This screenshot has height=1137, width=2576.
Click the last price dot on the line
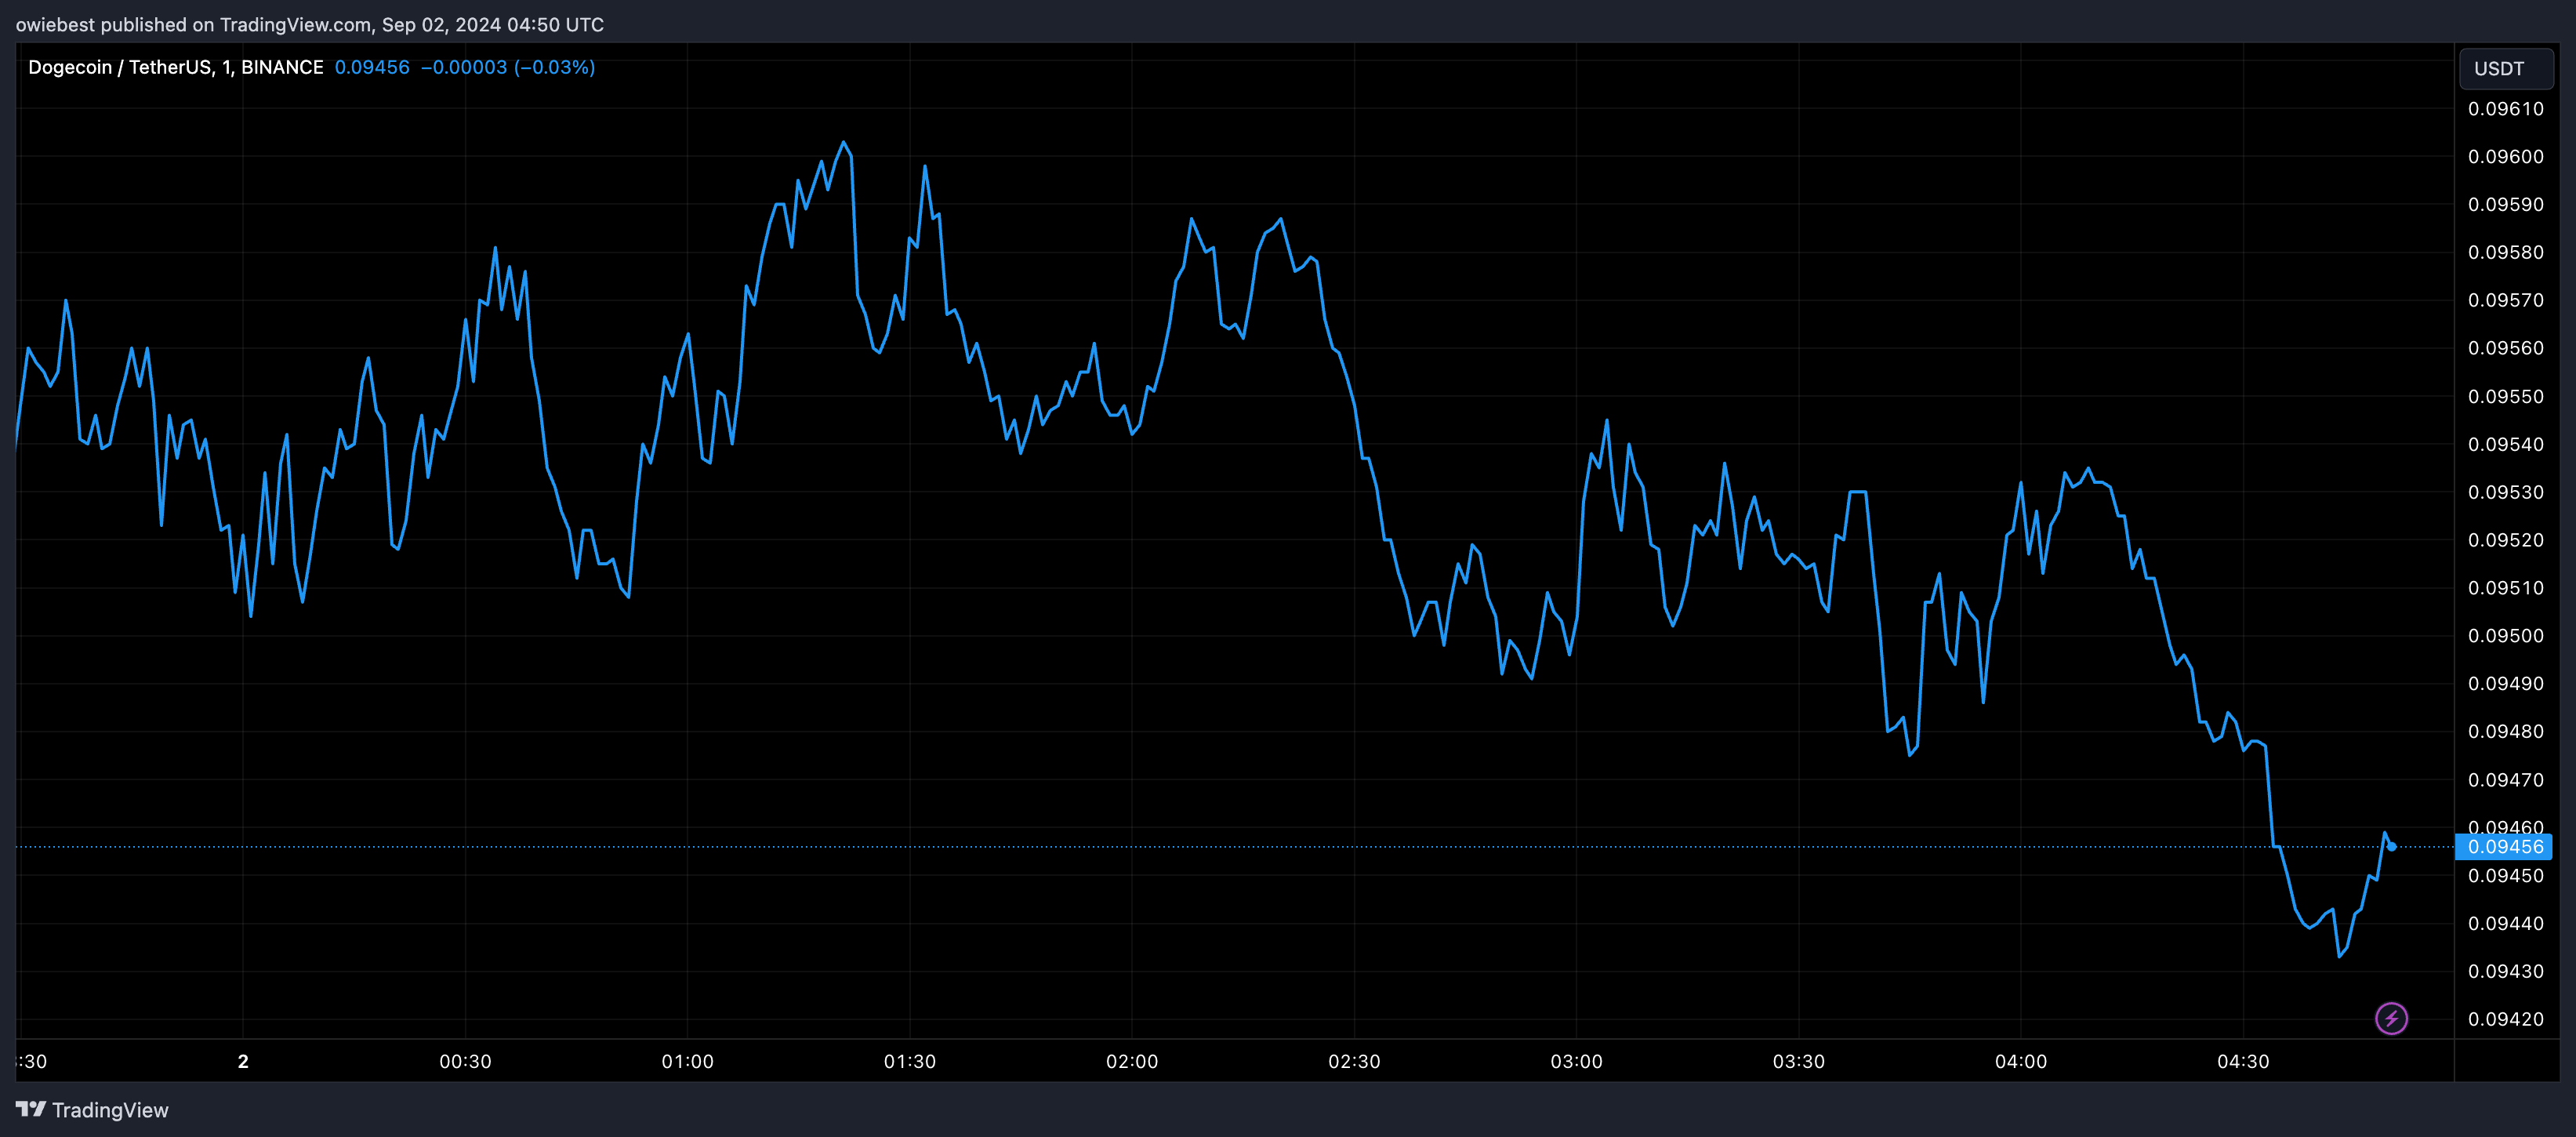click(2391, 846)
